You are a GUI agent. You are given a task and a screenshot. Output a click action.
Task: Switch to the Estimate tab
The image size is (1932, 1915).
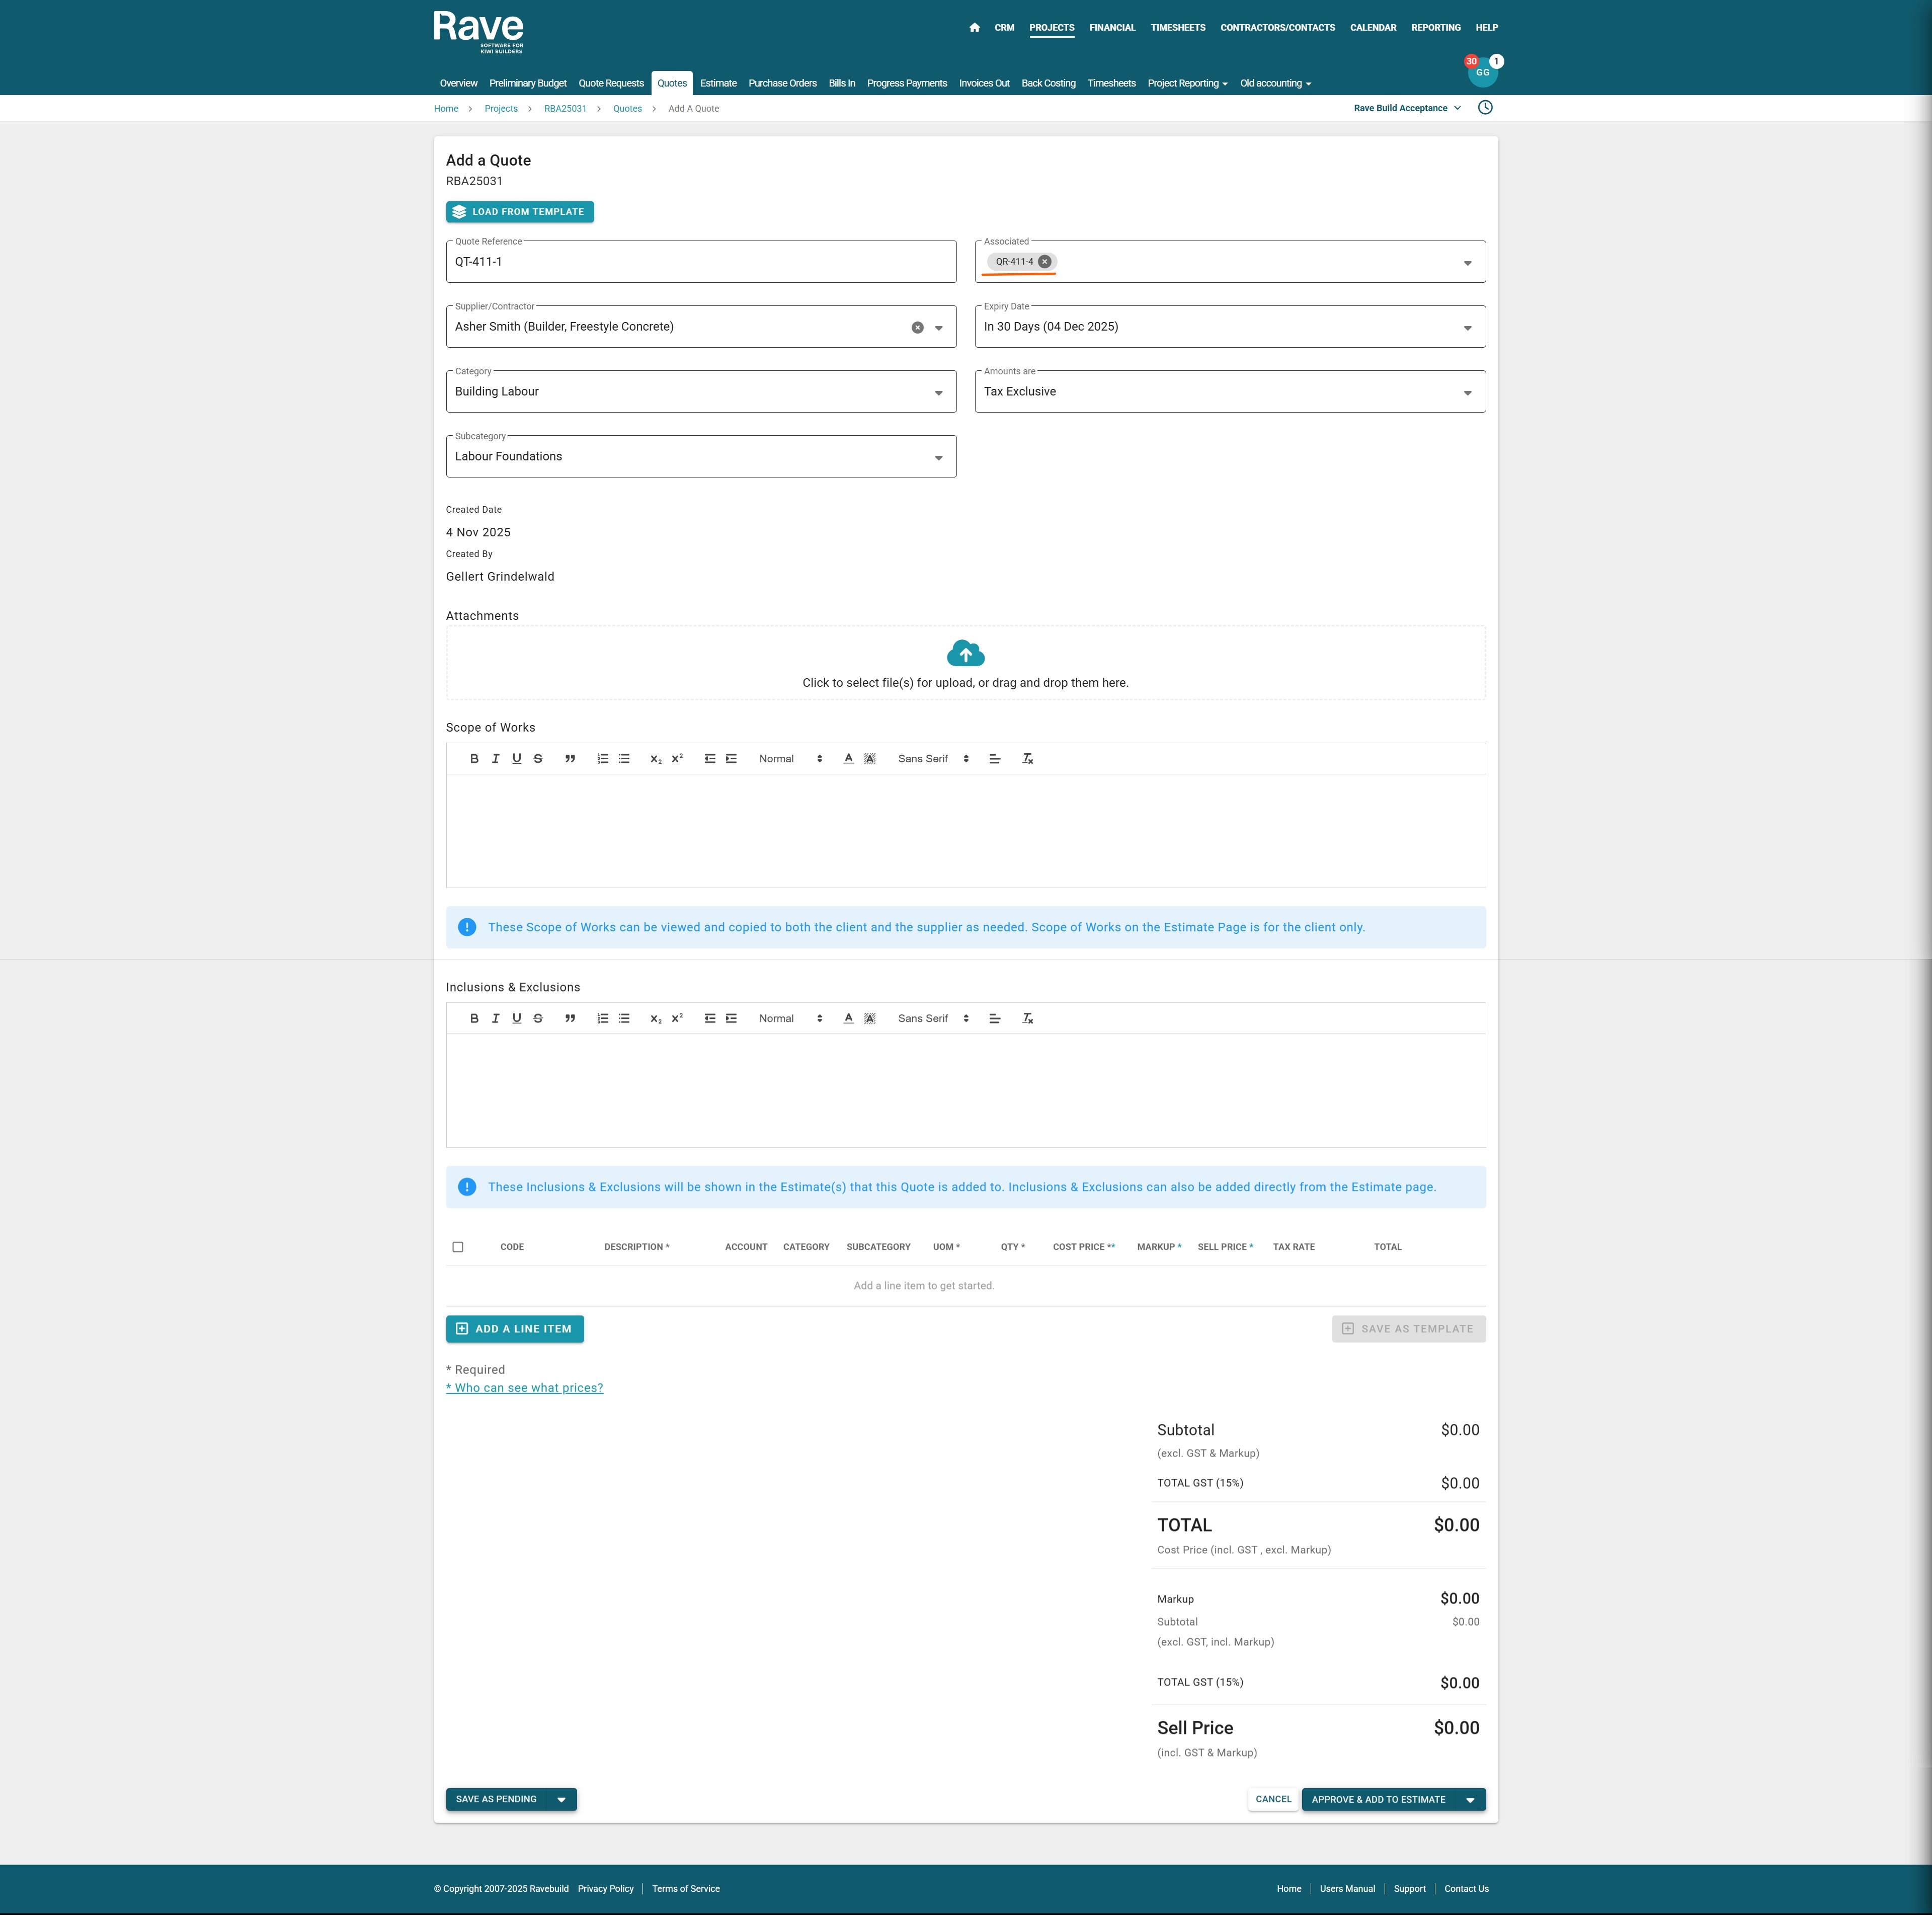718,84
